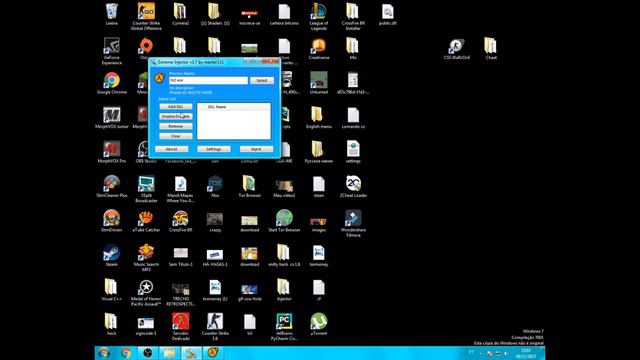Focus the Process Name input field
Screen dimensions: 640x360
point(208,80)
